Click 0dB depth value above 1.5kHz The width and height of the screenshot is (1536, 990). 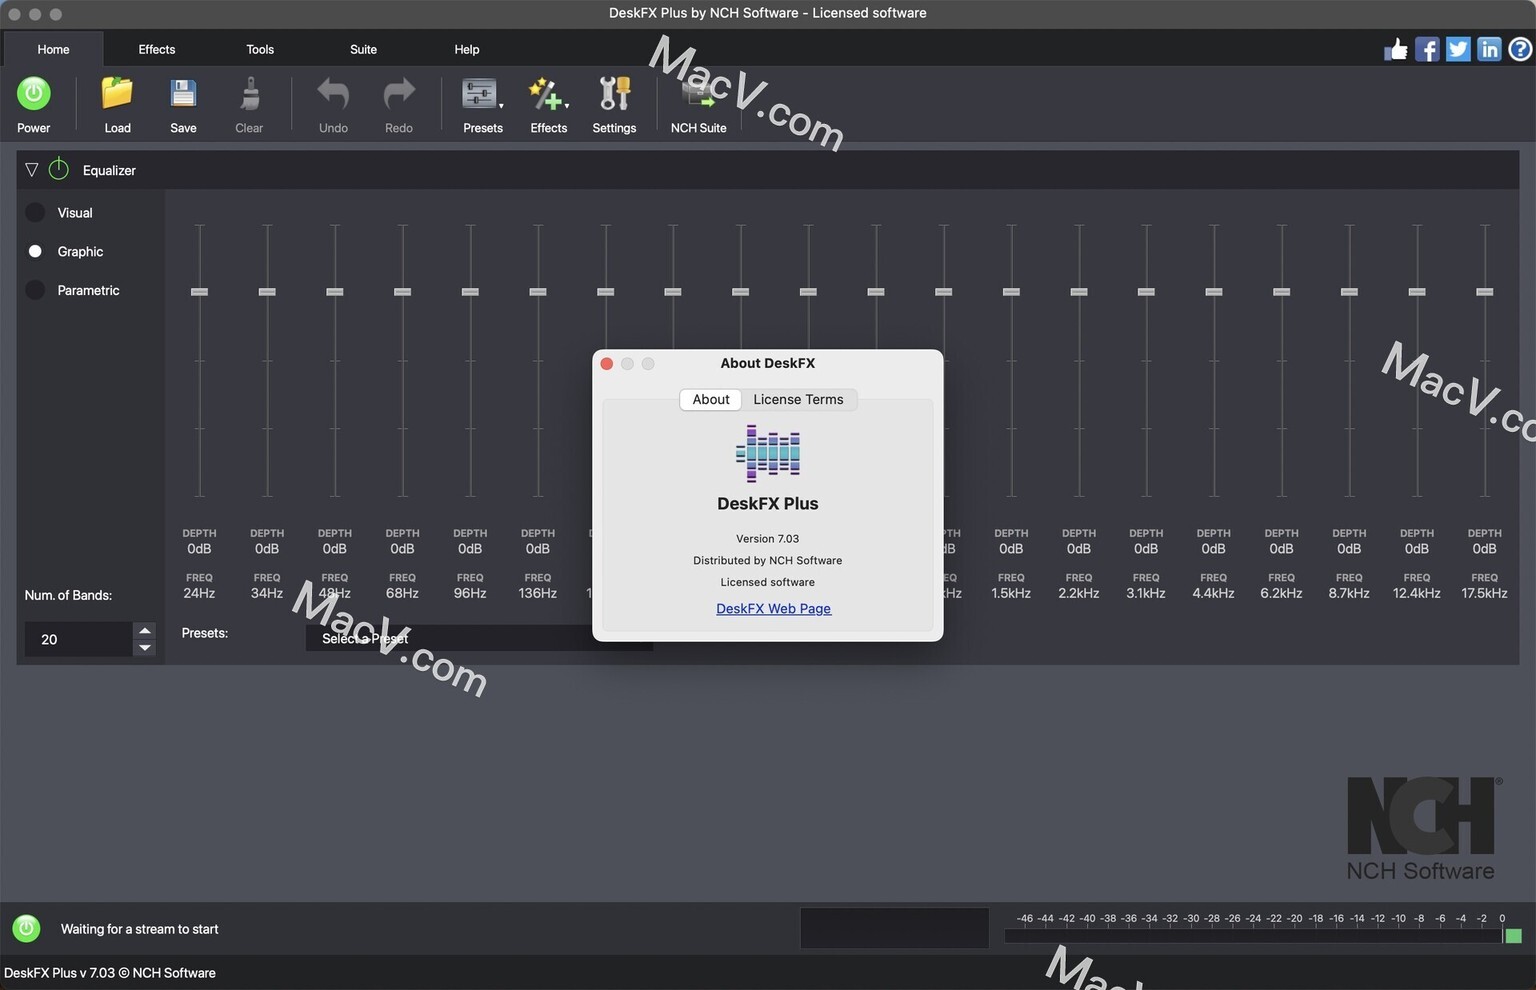[x=1011, y=548]
